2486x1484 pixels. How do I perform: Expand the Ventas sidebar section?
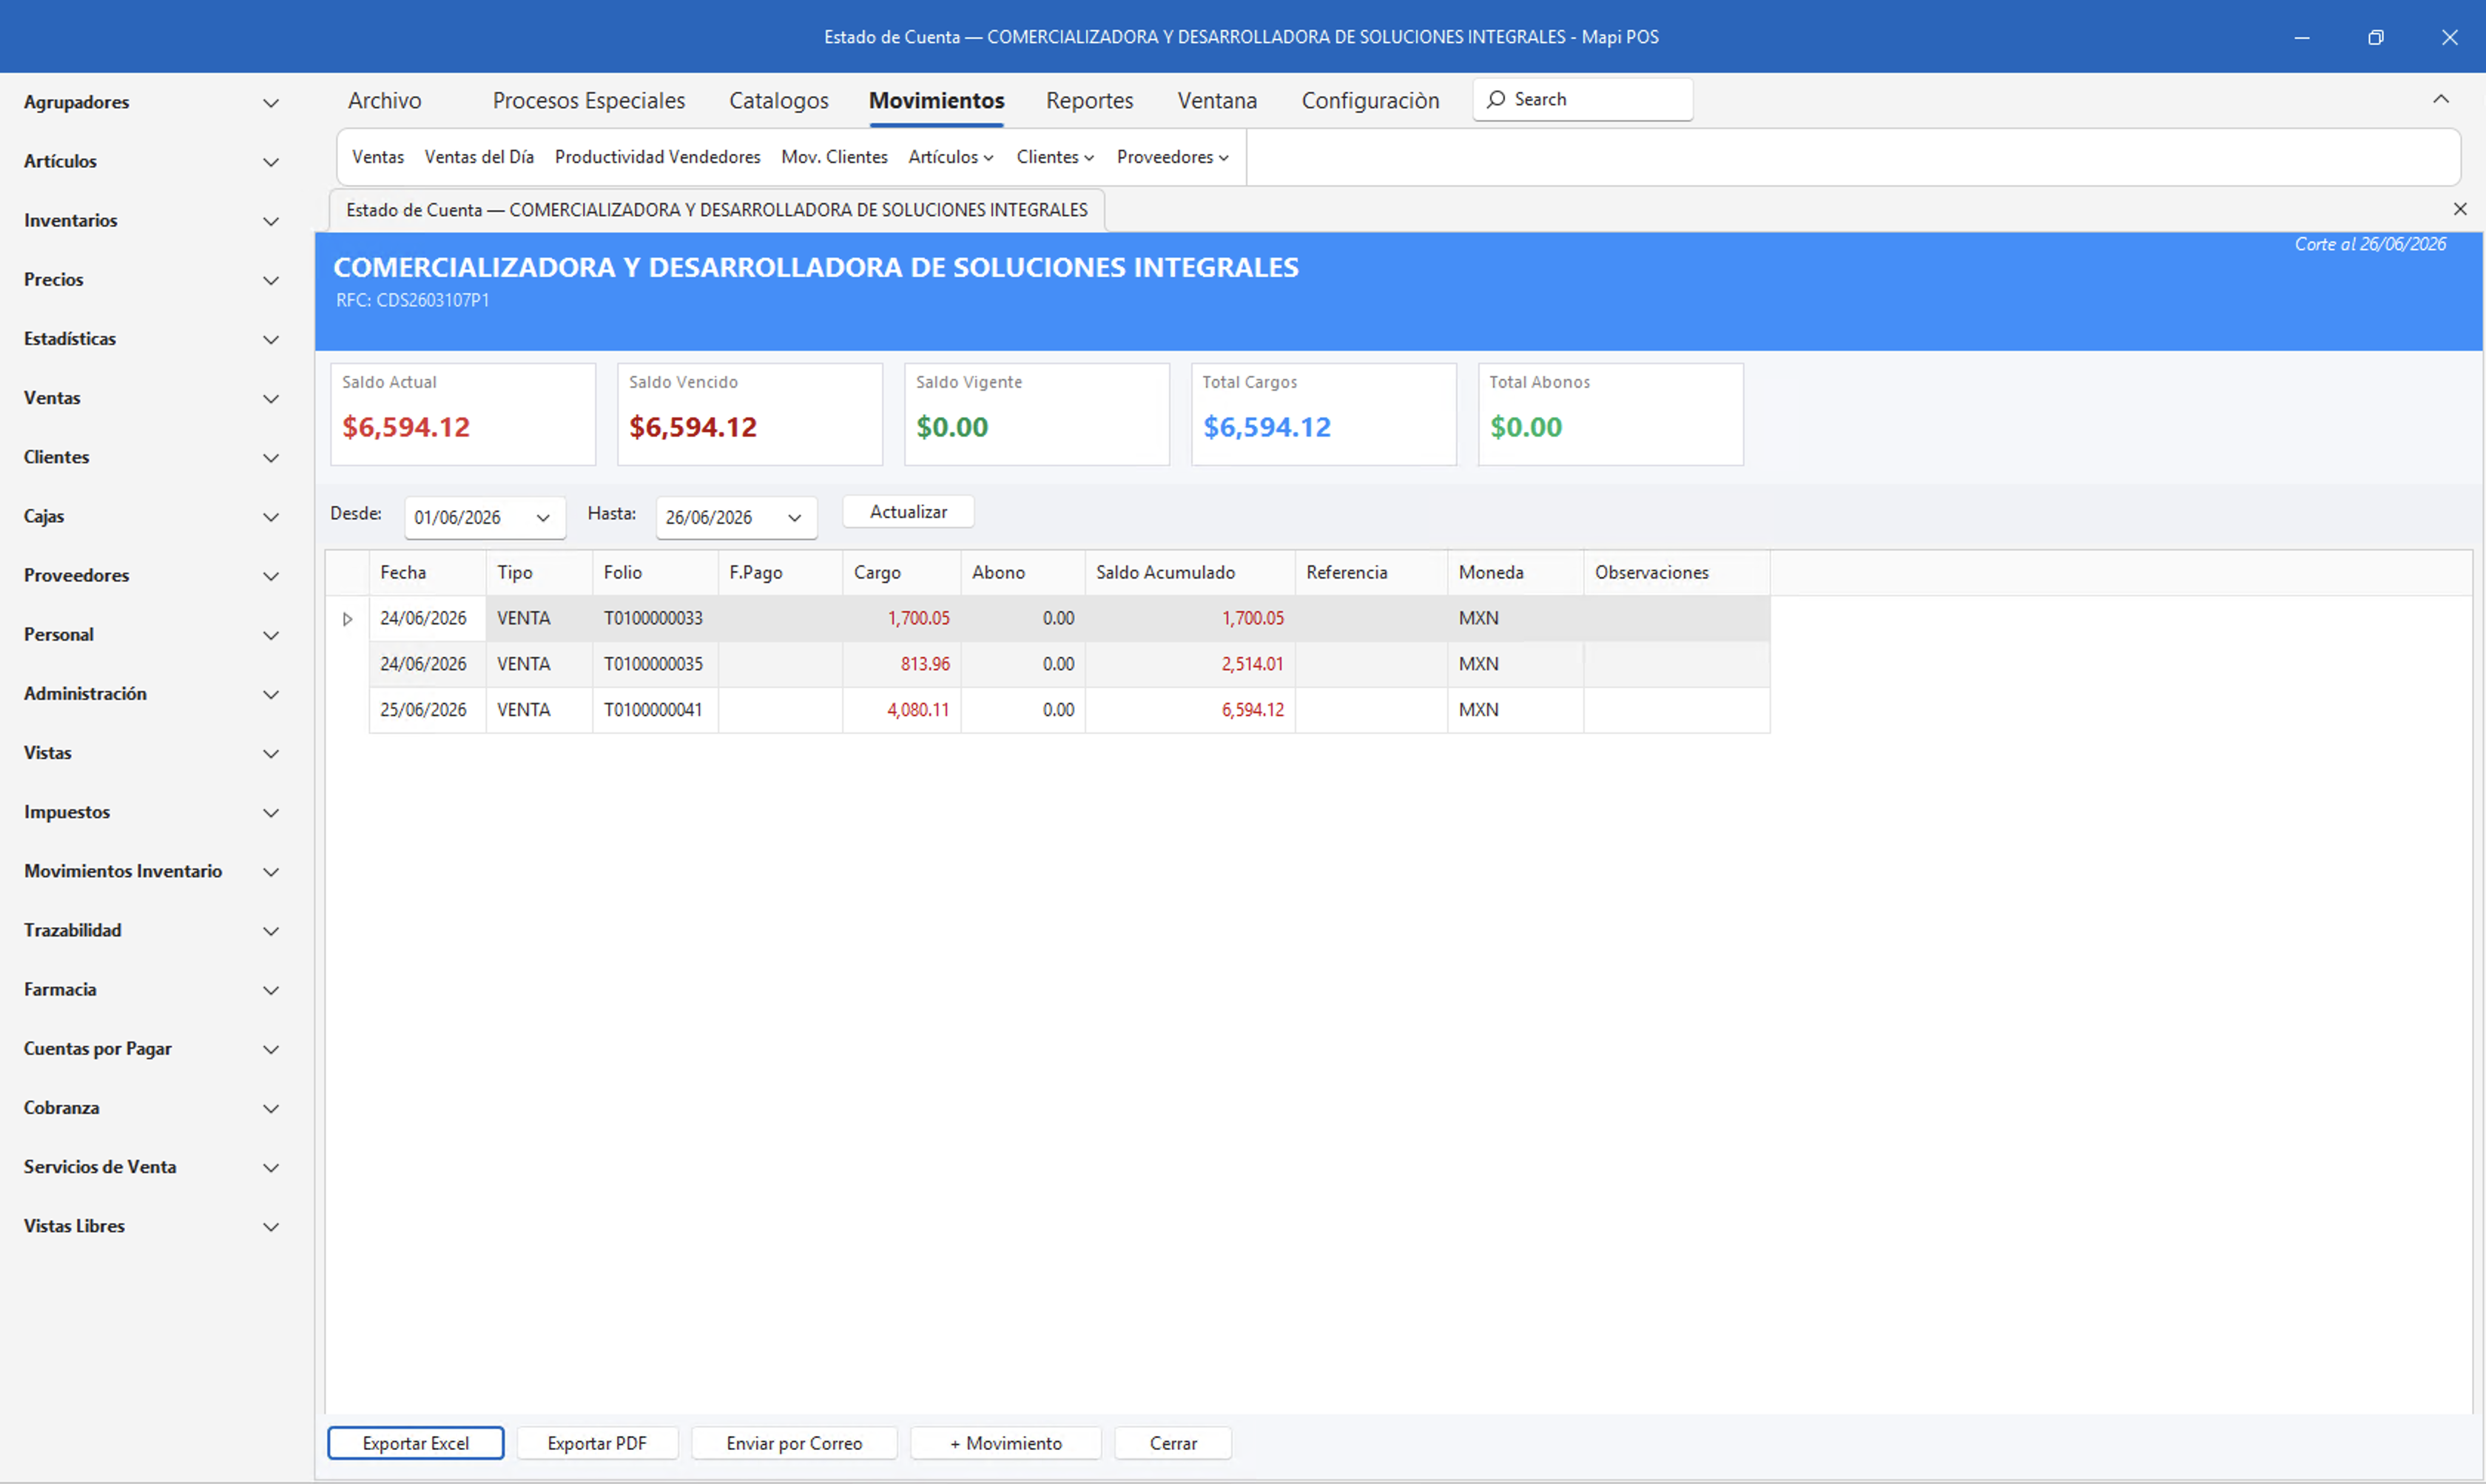tap(271, 398)
